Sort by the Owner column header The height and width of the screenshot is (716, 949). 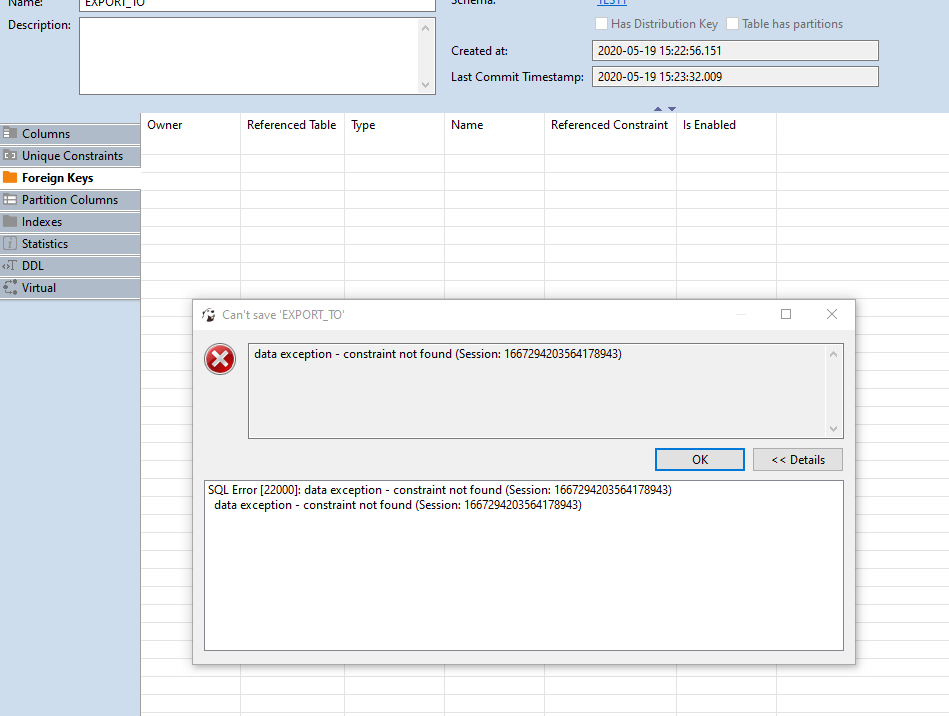[x=191, y=125]
